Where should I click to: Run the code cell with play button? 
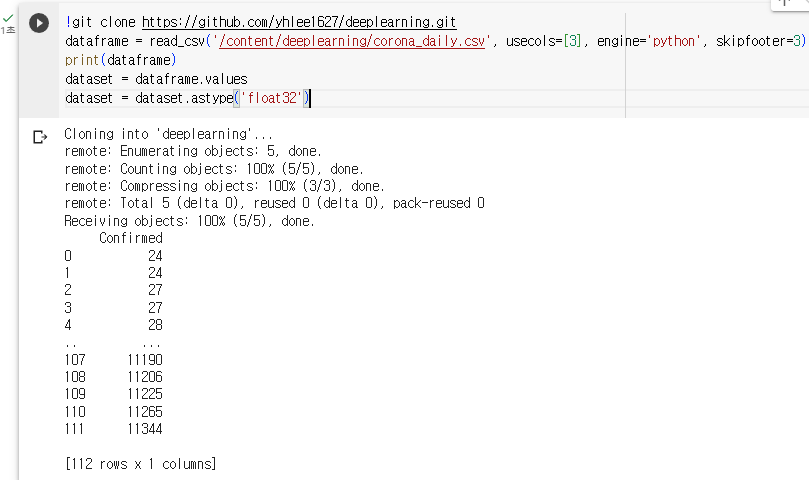pyautogui.click(x=39, y=23)
